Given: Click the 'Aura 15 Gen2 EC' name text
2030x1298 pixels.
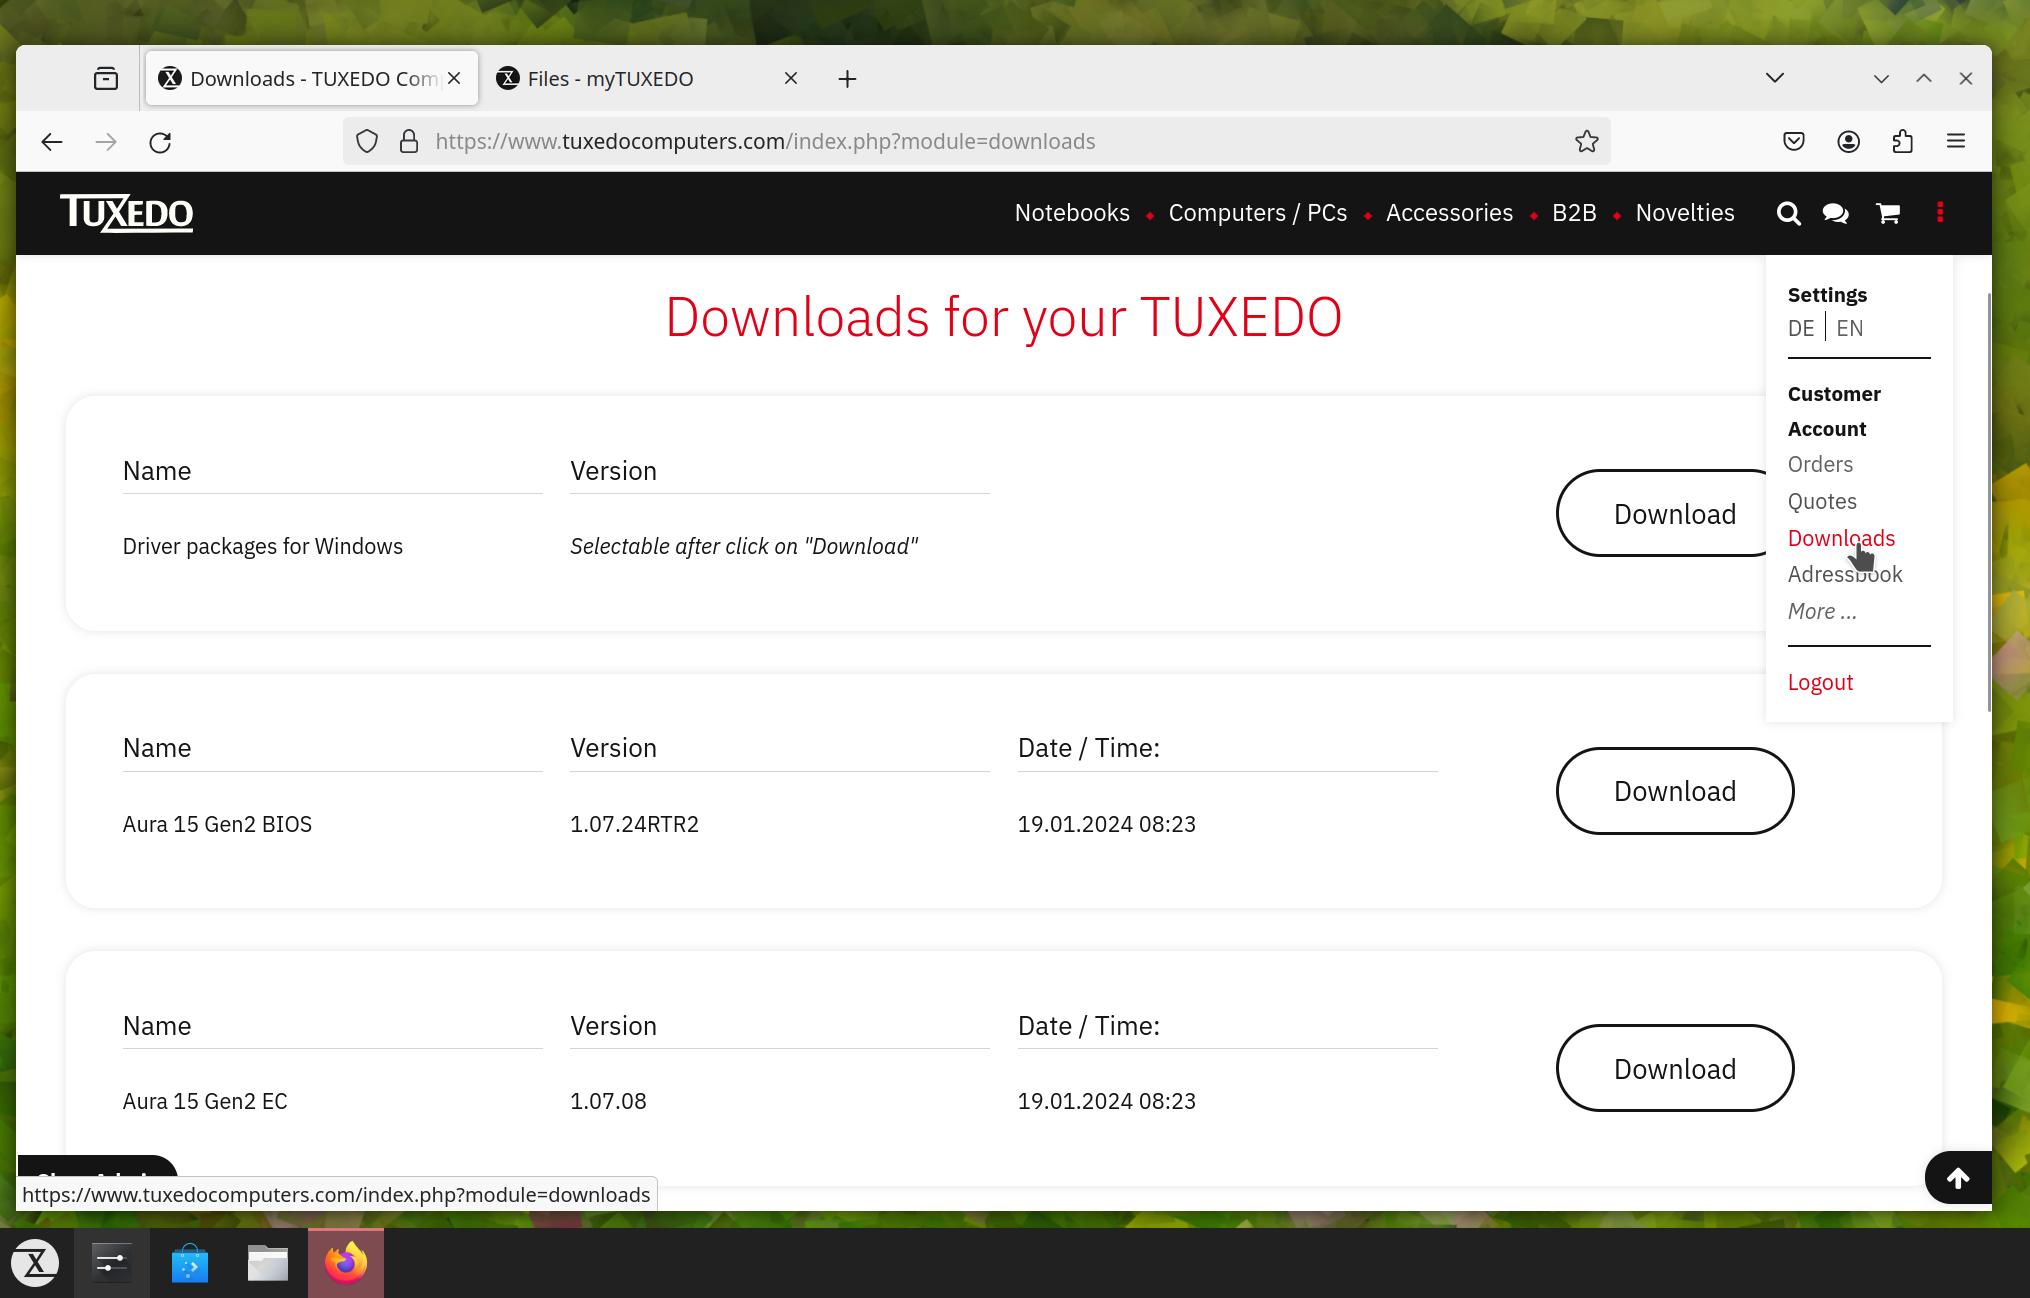Looking at the screenshot, I should 205,1101.
